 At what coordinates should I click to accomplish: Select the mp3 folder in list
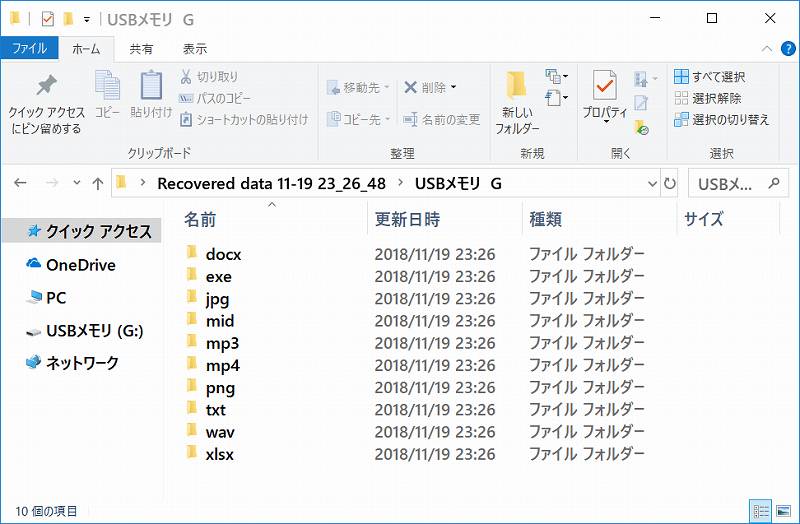click(222, 343)
